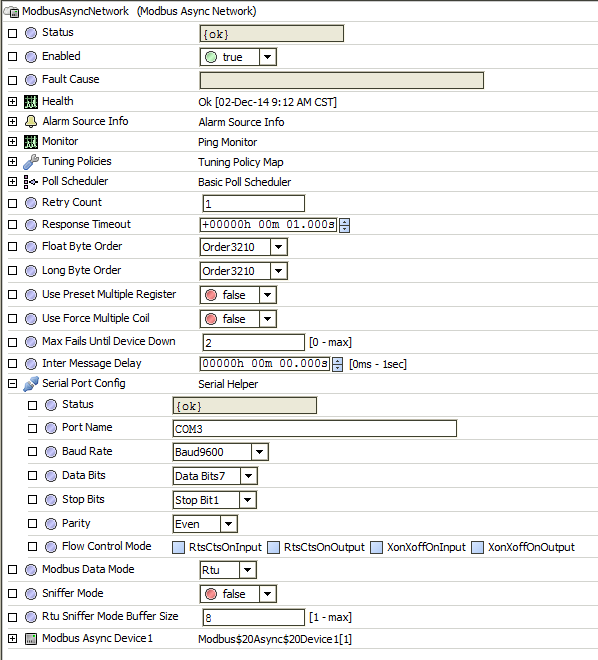This screenshot has height=660, width=598.
Task: Click the Modbus Data Mode property icon
Action: pos(31,570)
